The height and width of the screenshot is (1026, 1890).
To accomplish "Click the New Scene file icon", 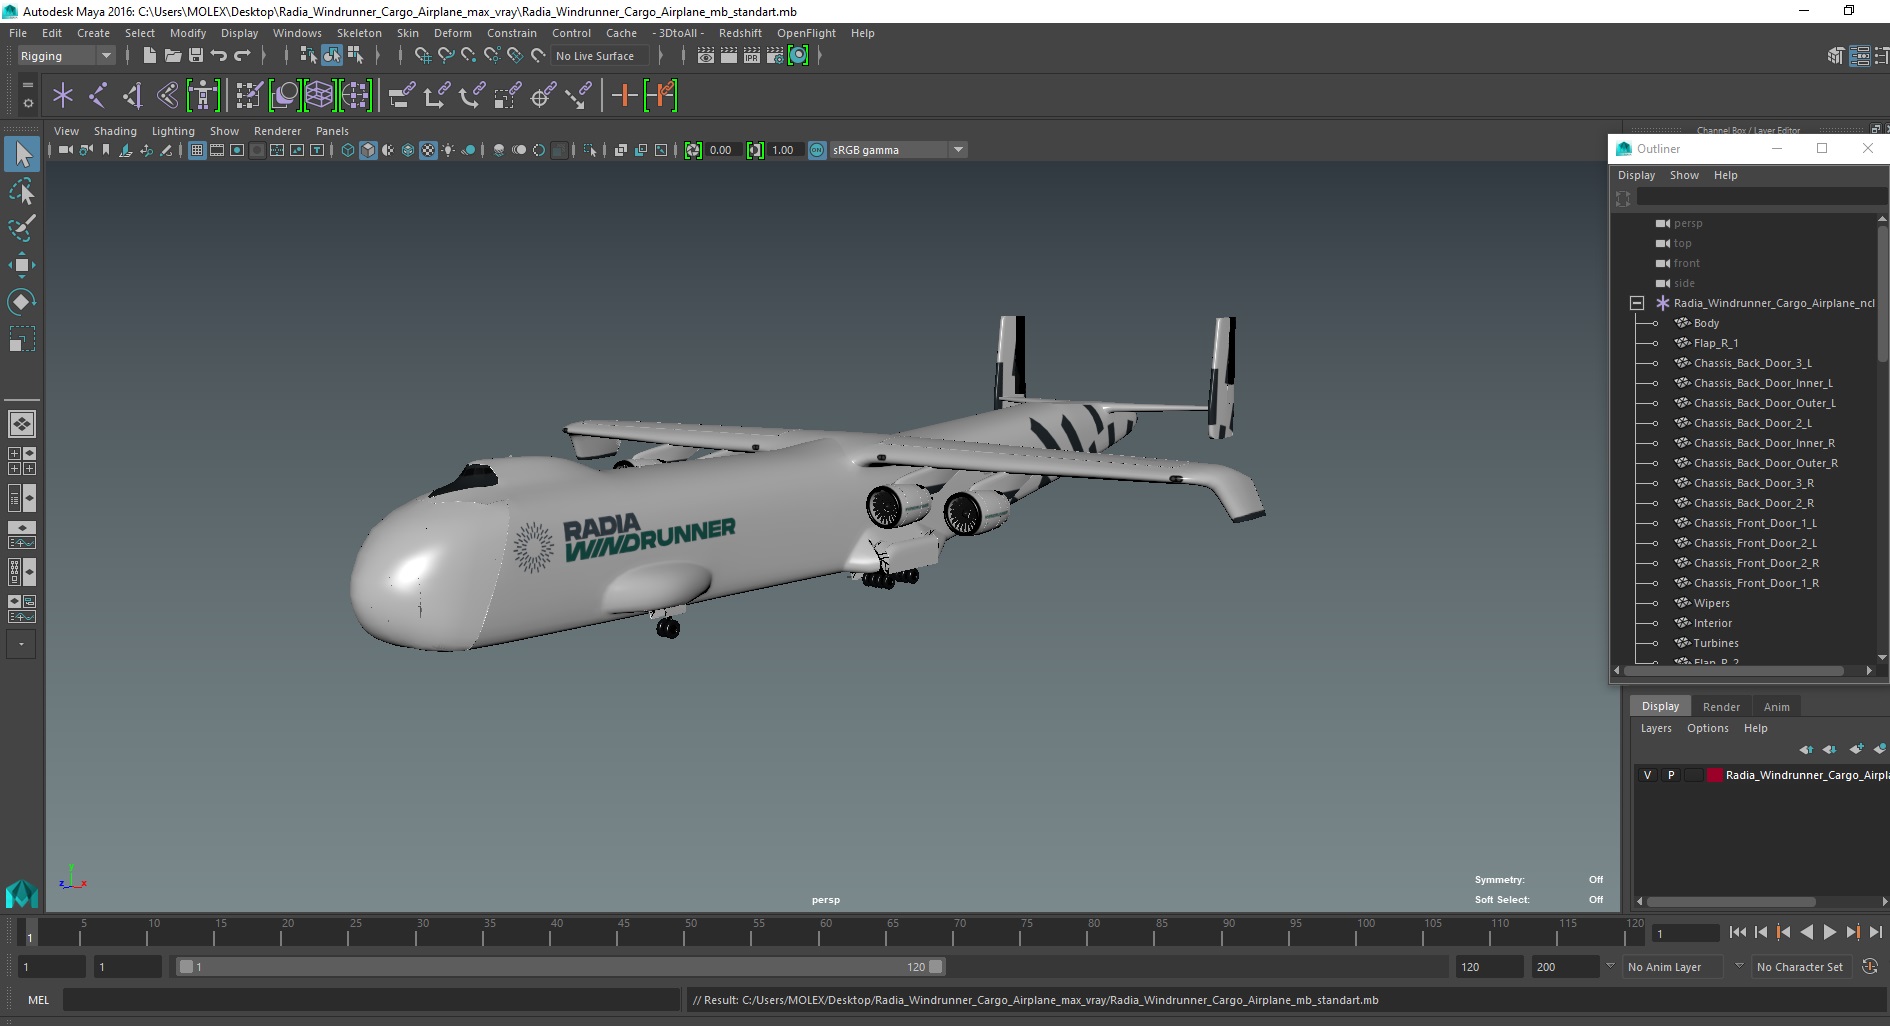I will click(x=149, y=56).
